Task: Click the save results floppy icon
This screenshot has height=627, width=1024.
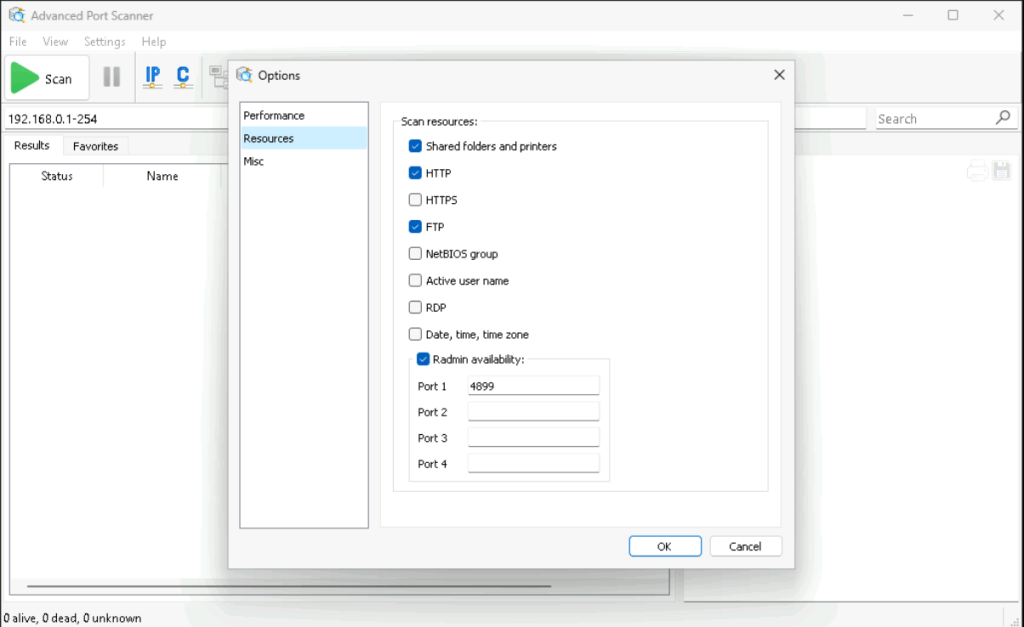Action: (x=1001, y=172)
